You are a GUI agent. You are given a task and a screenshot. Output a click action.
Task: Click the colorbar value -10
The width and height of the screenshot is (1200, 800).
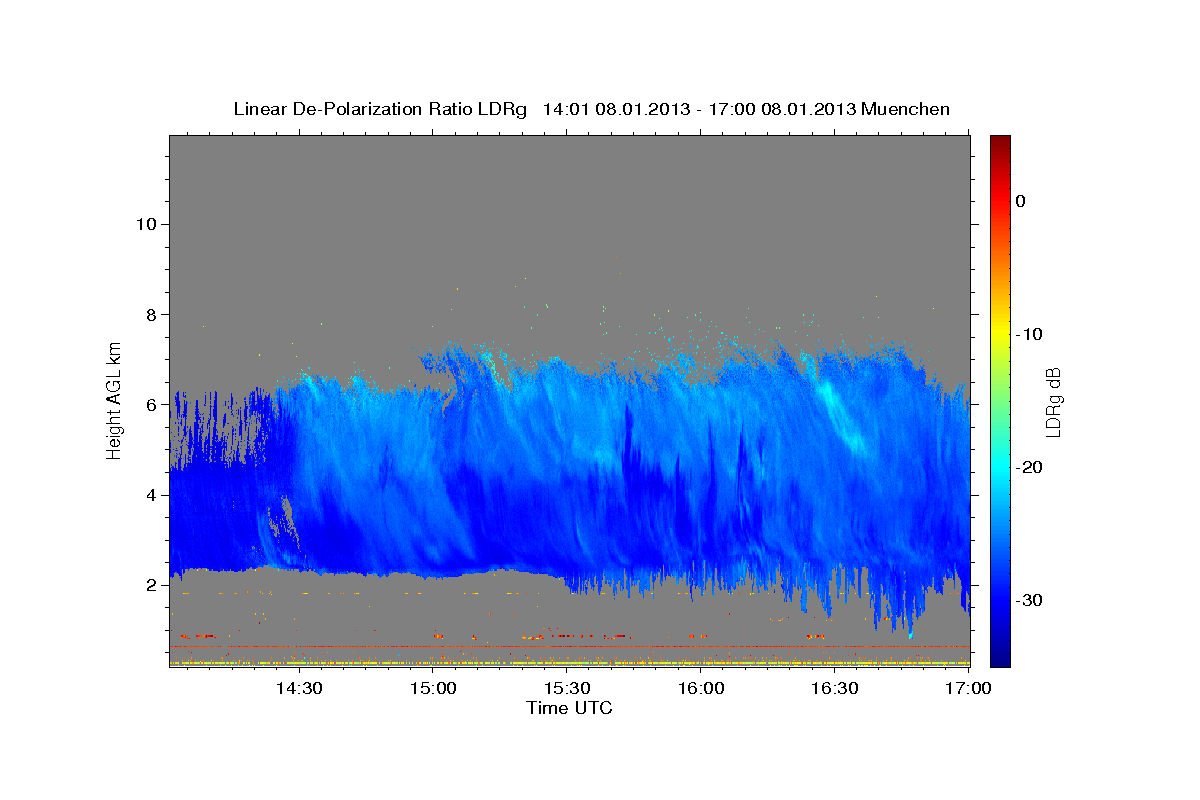[1027, 334]
